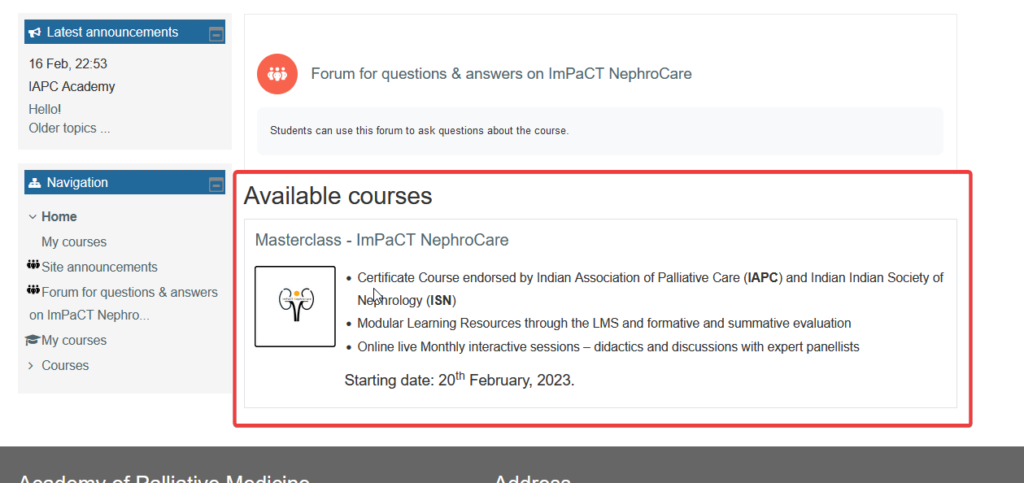Click the orange forum icon
Viewport: 1024px width, 483px height.
[277, 74]
